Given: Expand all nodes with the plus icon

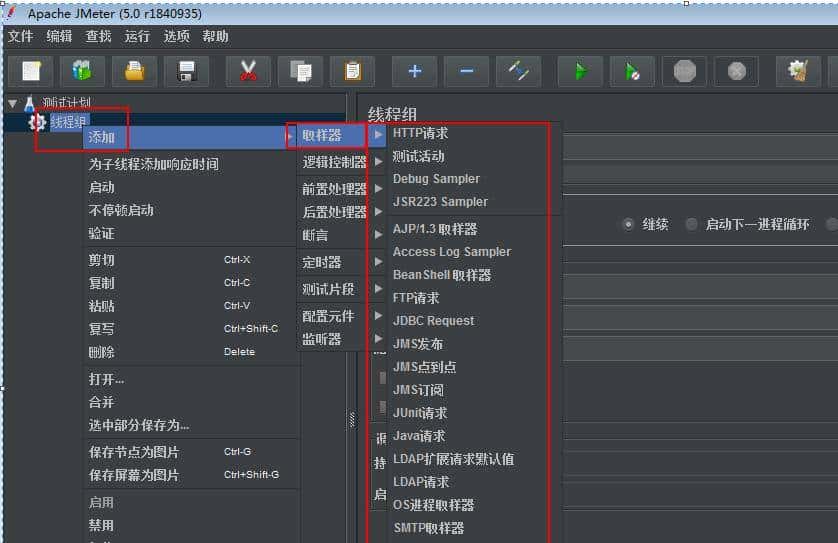Looking at the screenshot, I should pos(414,71).
